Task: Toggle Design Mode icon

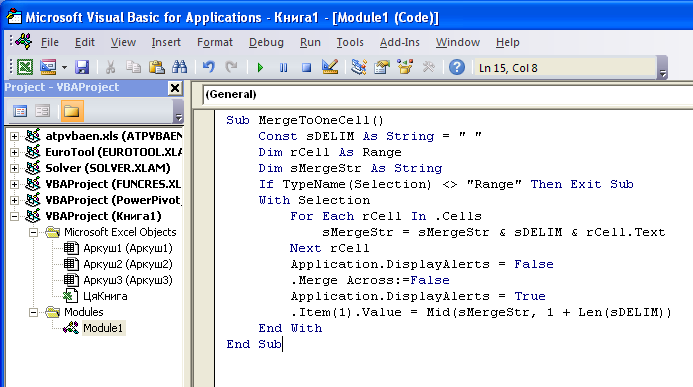Action: pos(330,67)
